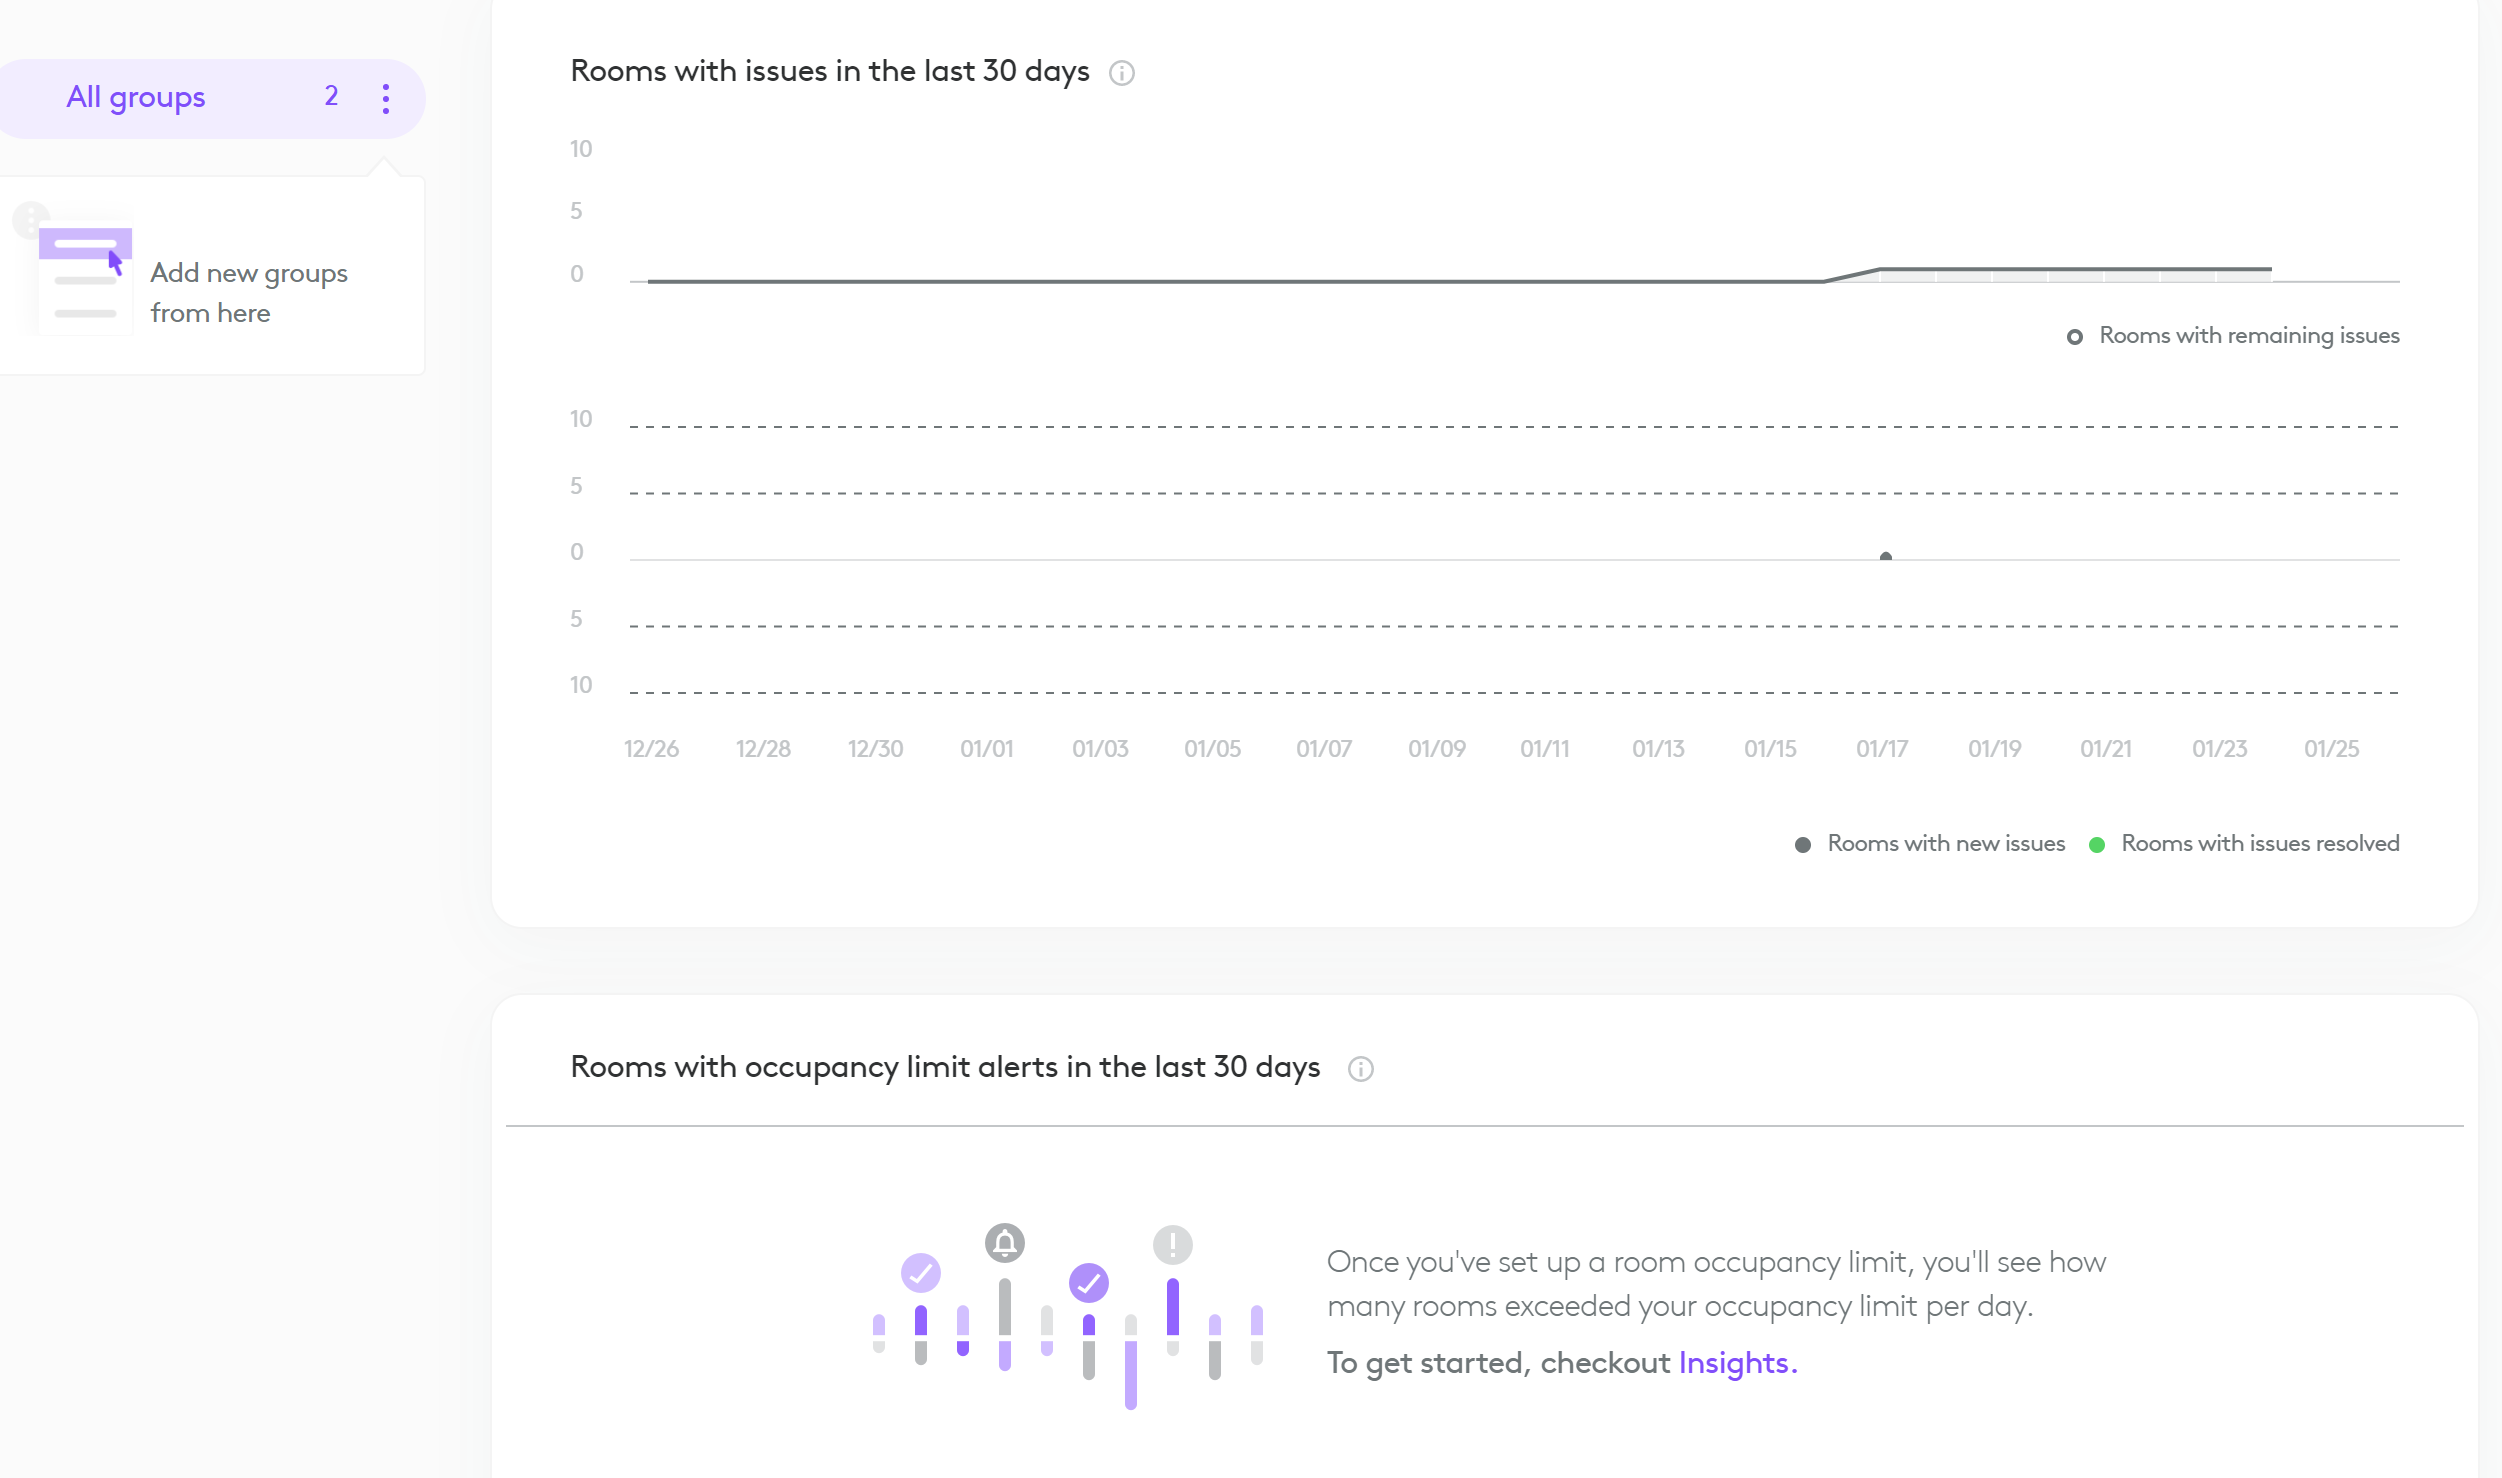Toggle the Rooms with issues resolved legend

[2245, 844]
